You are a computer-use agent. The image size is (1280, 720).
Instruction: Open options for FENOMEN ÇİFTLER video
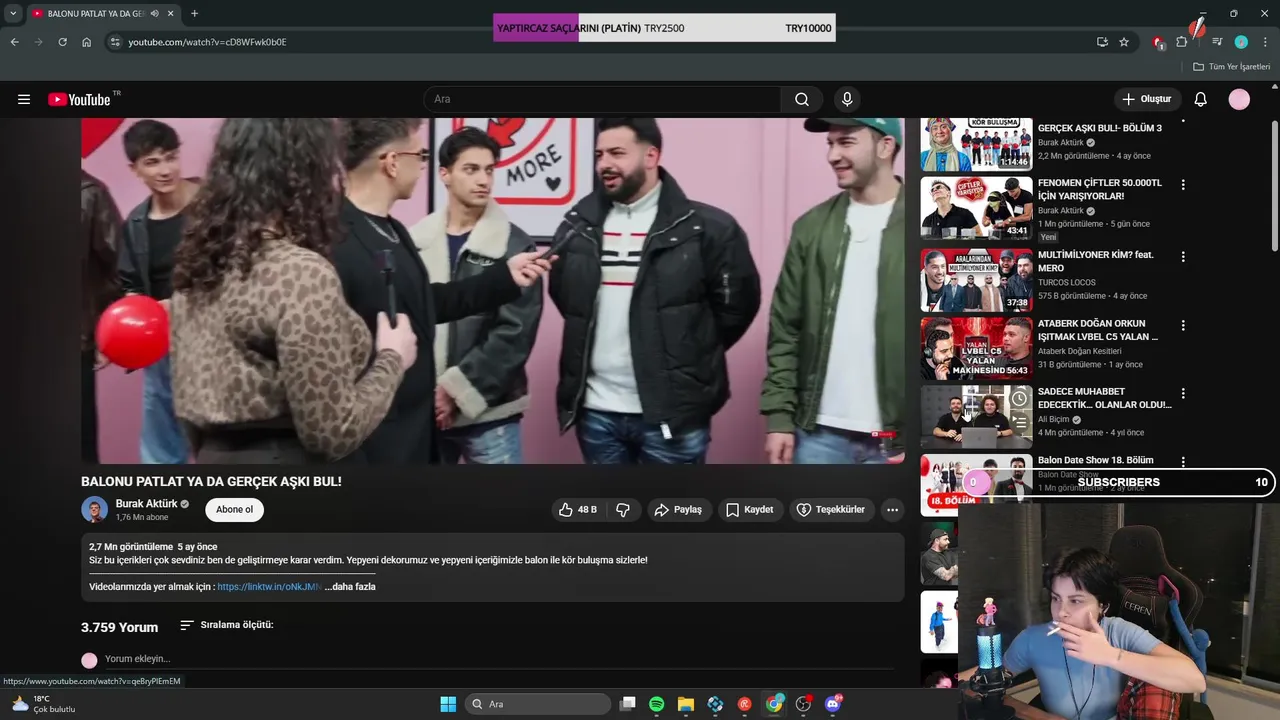click(x=1183, y=185)
